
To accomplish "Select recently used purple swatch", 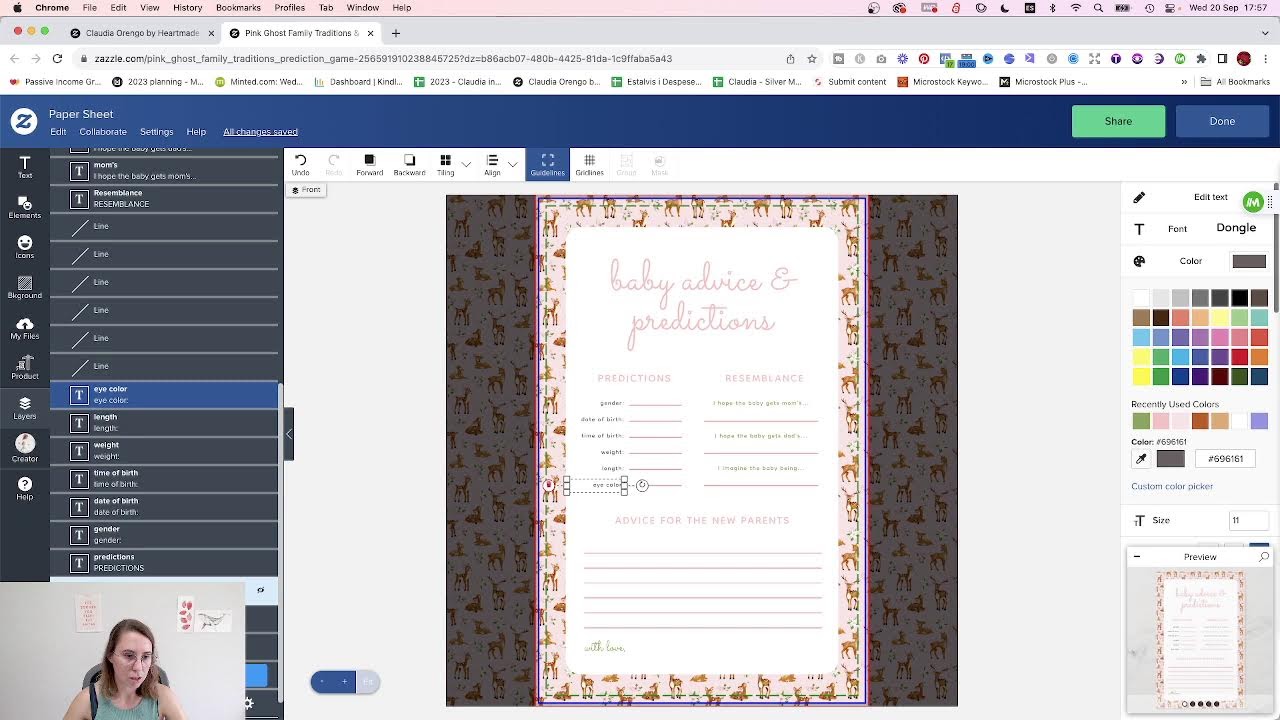I will (1259, 421).
